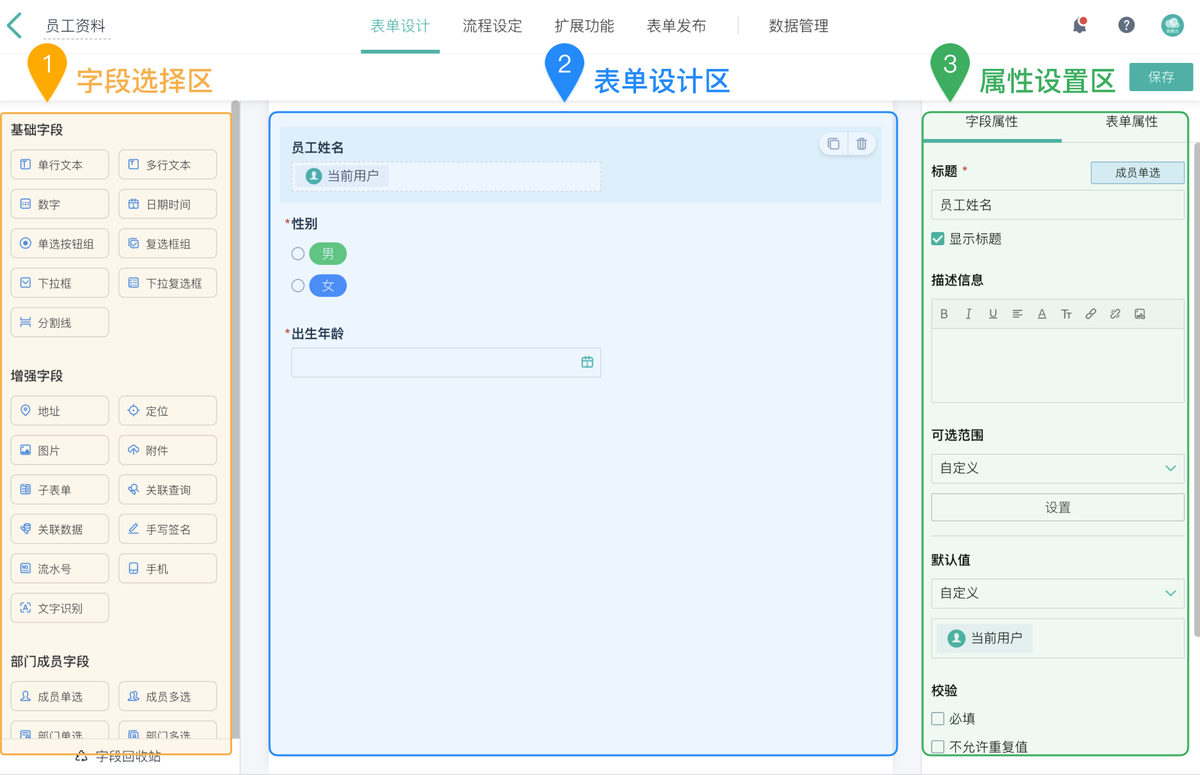This screenshot has width=1200, height=775.
Task: Enable the 必填 validation checkbox
Action: pos(938,718)
